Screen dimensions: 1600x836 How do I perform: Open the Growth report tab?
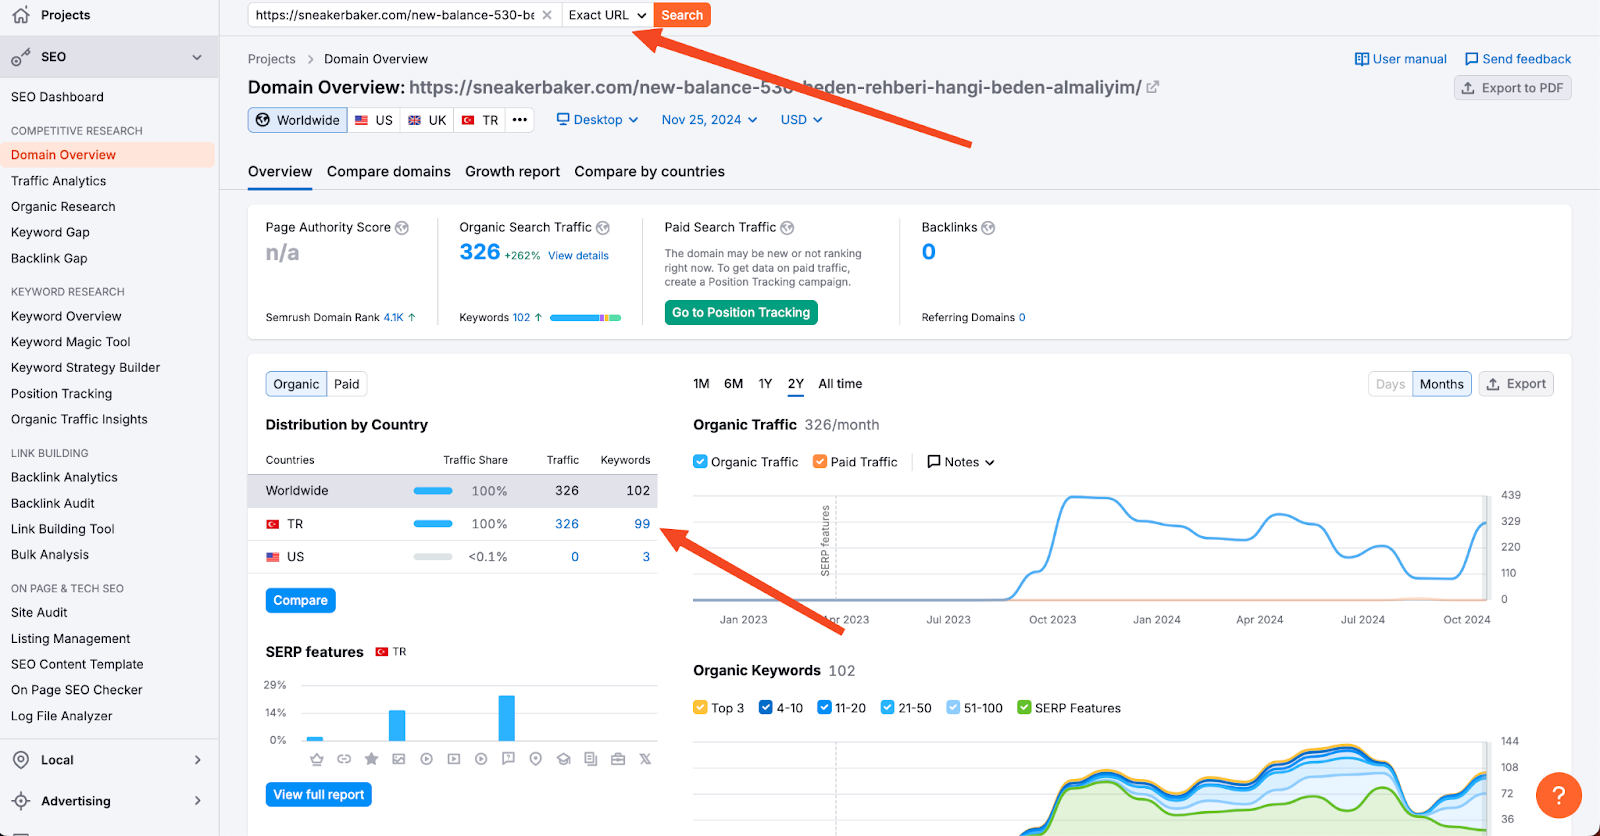click(512, 172)
